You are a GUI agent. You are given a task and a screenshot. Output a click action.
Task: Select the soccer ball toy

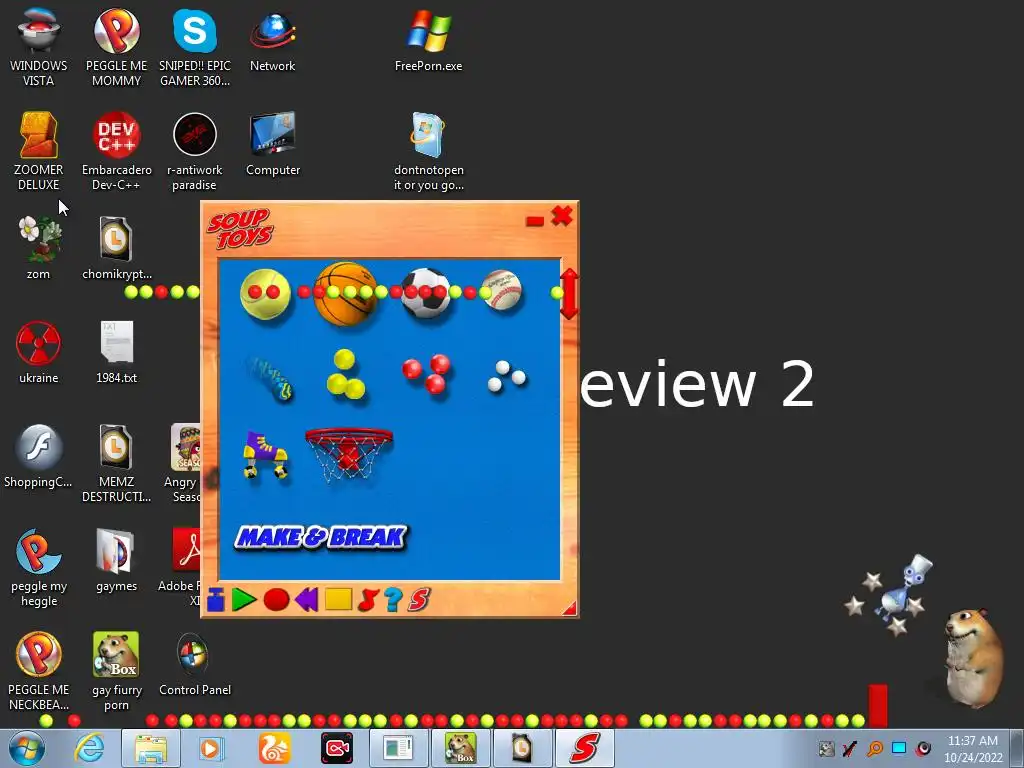(x=426, y=293)
